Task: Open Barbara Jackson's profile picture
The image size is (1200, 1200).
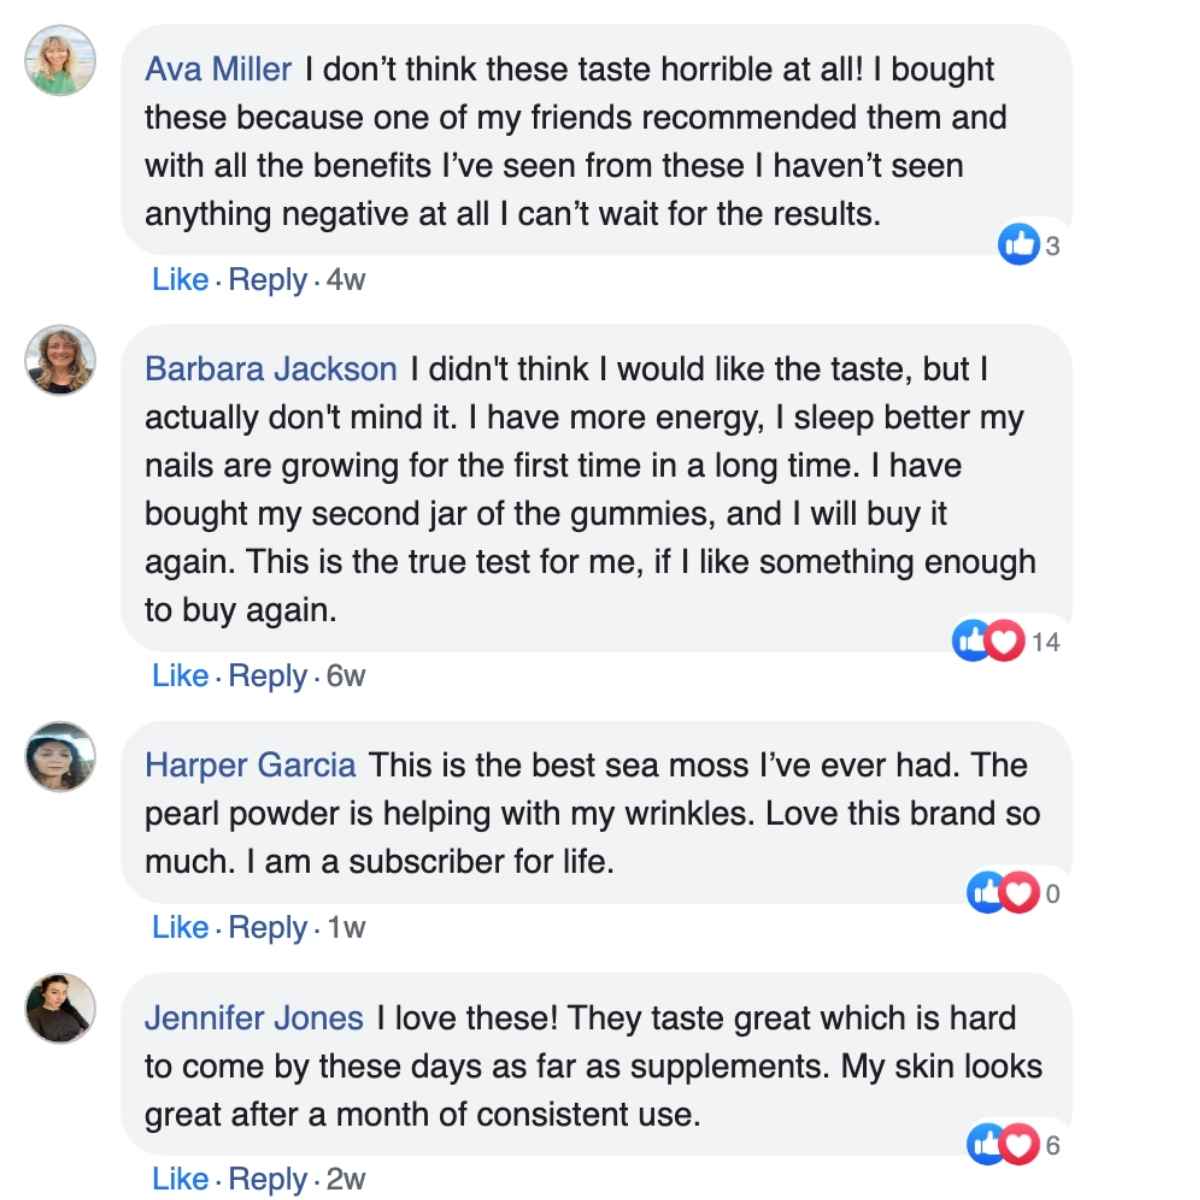Action: 60,360
